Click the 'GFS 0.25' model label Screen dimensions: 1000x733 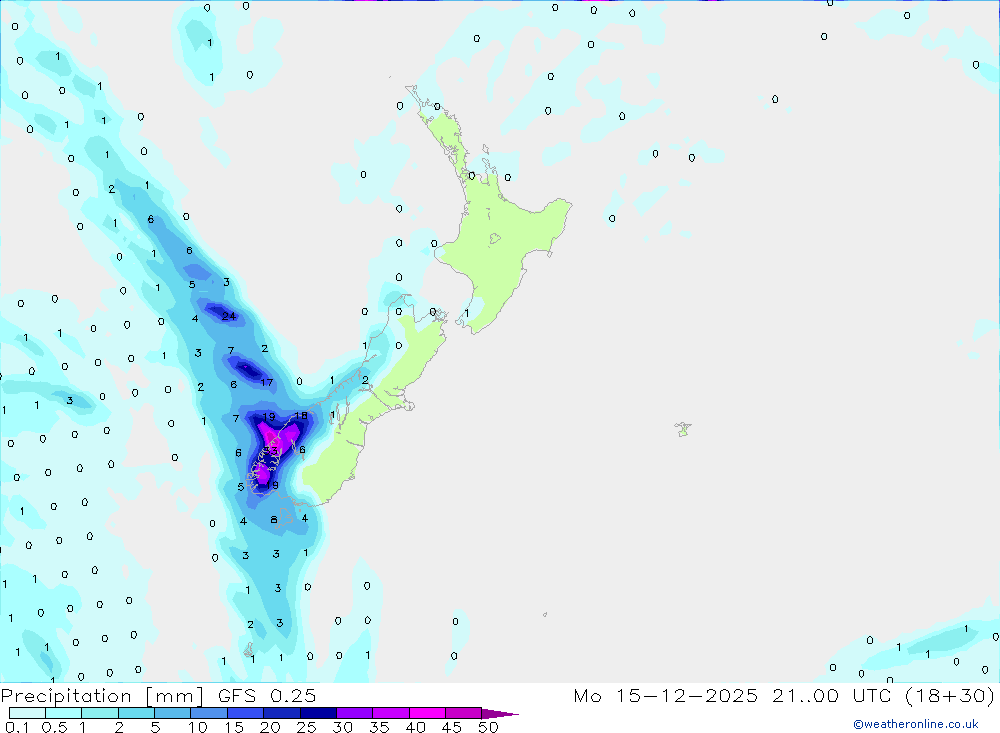pyautogui.click(x=267, y=696)
